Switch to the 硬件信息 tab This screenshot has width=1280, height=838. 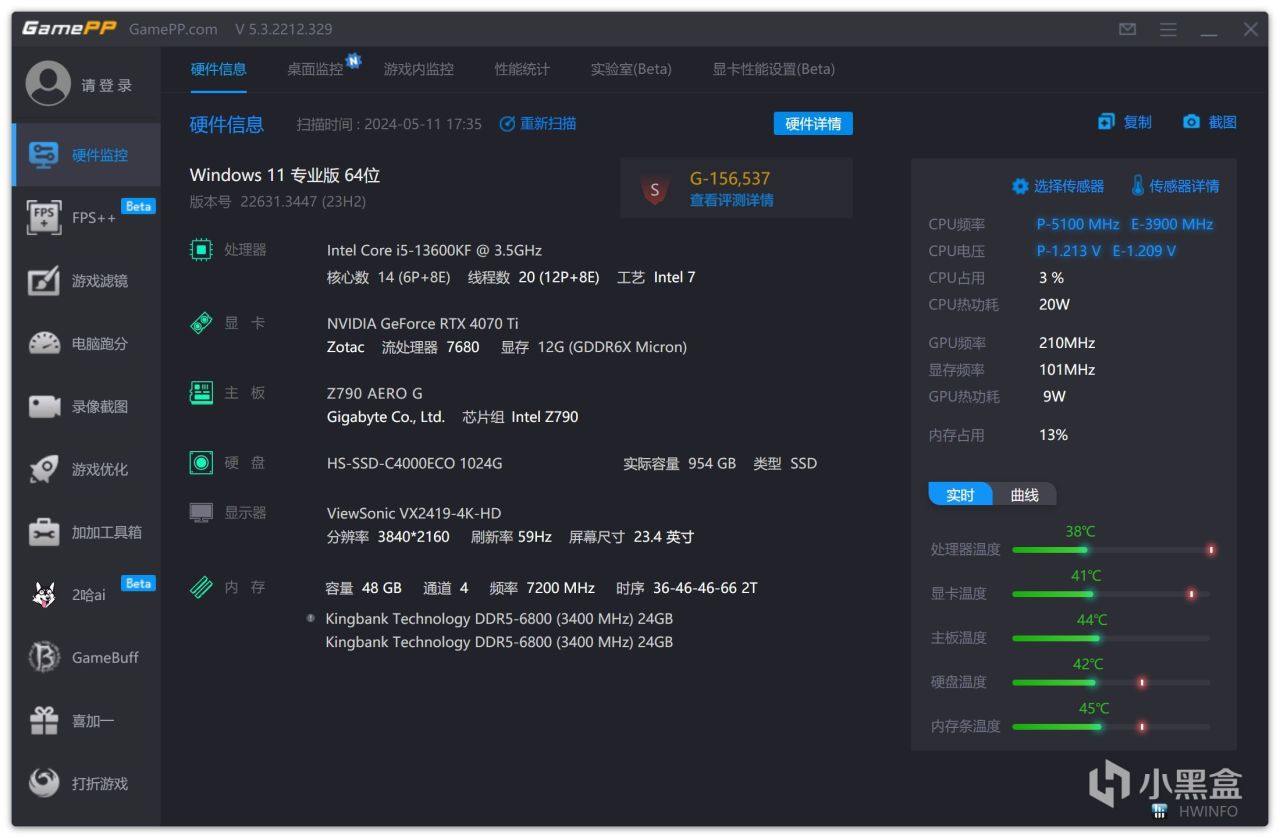pos(218,69)
